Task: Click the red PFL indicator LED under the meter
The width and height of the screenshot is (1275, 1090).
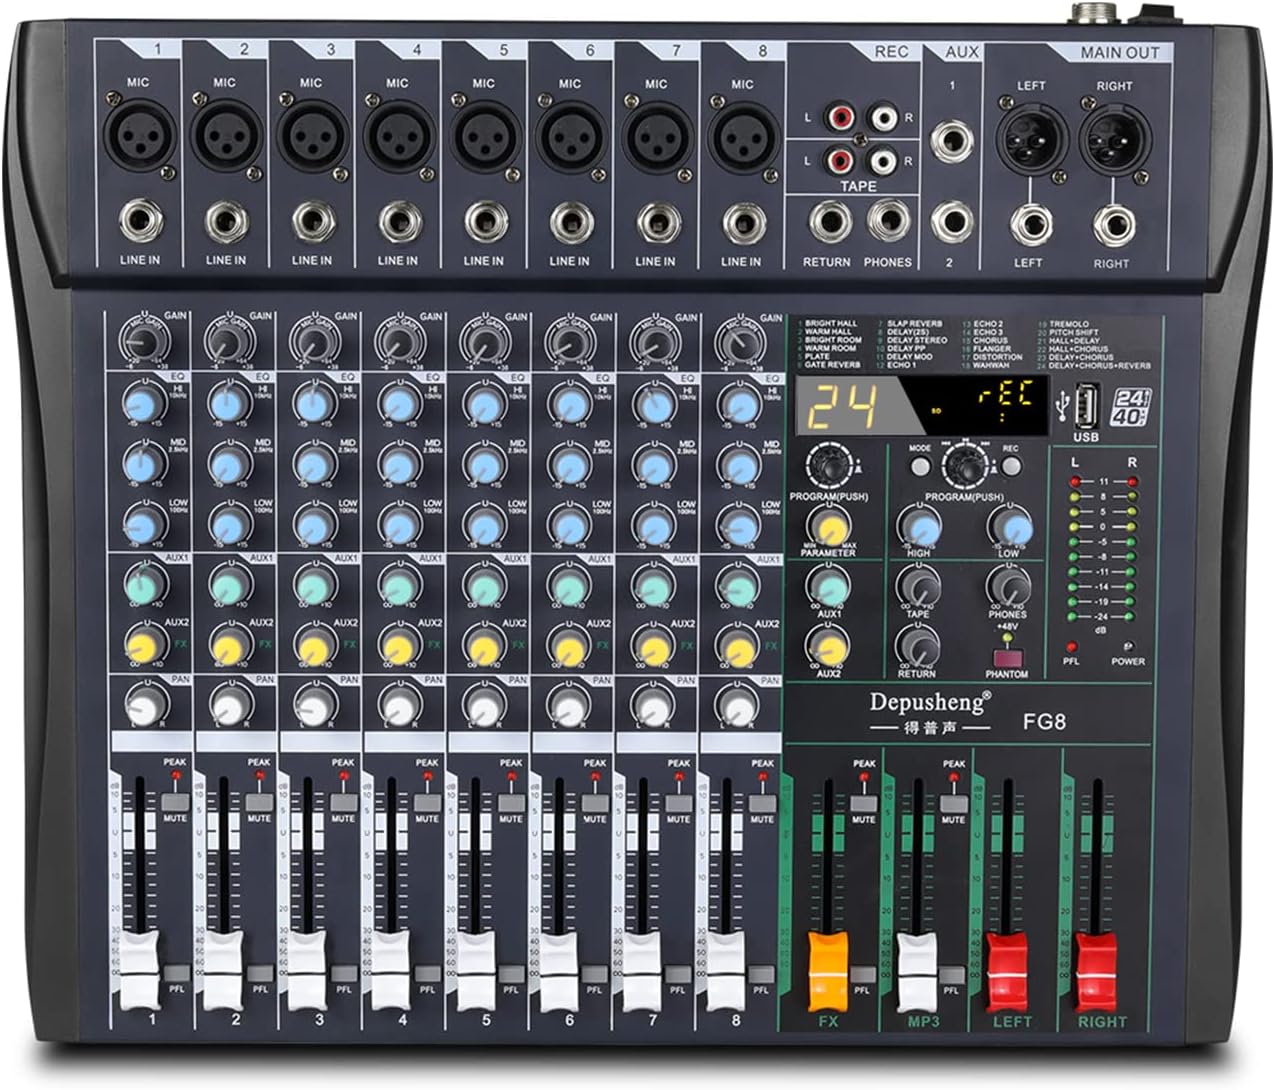Action: tap(1071, 648)
